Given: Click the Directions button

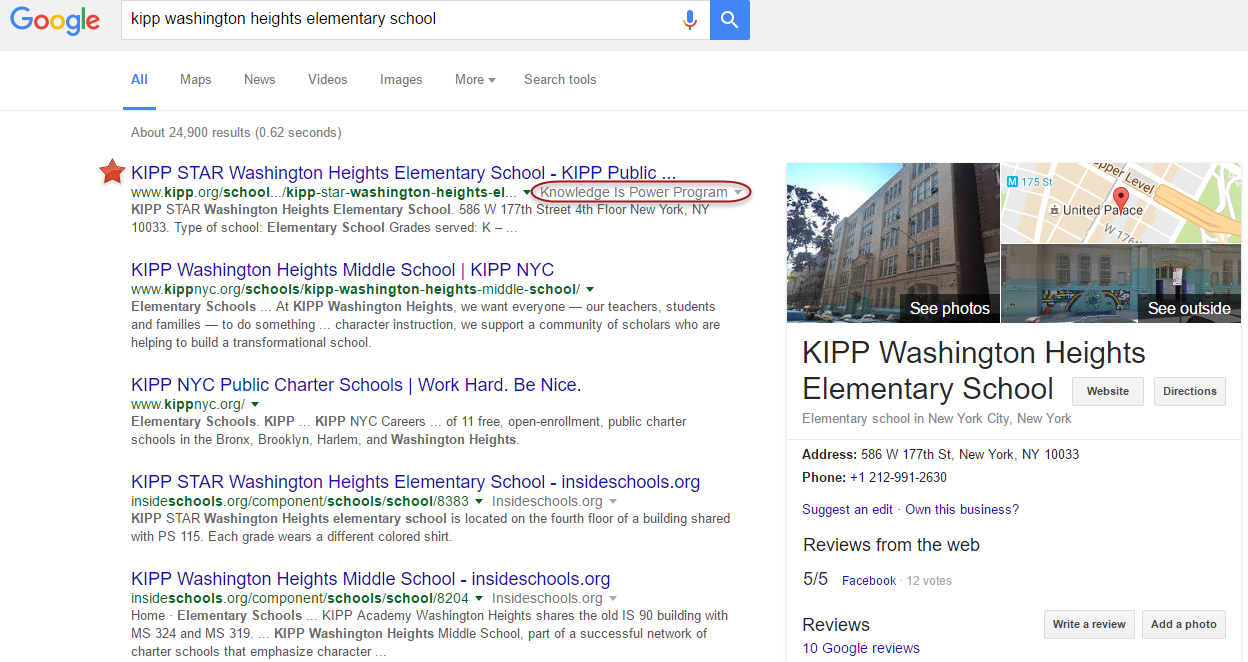Looking at the screenshot, I should (1189, 391).
